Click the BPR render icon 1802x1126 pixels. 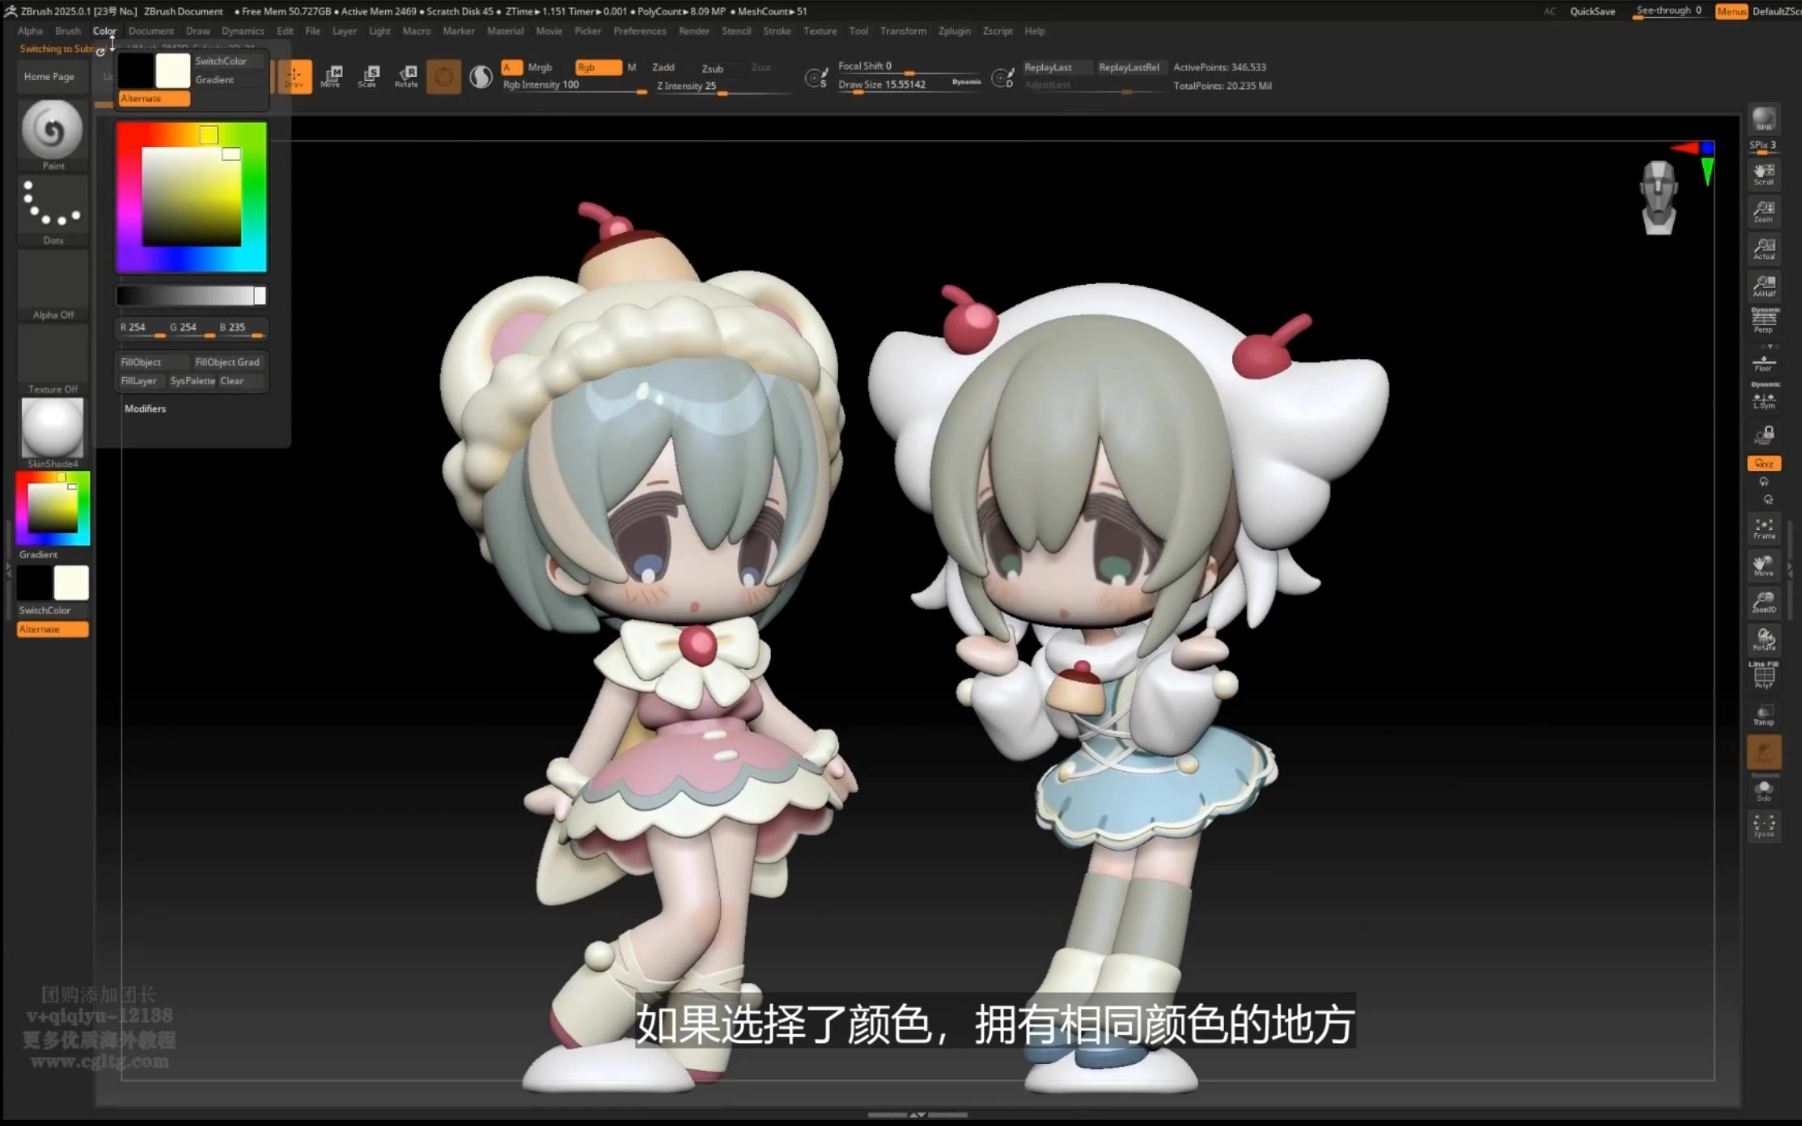tap(1764, 120)
